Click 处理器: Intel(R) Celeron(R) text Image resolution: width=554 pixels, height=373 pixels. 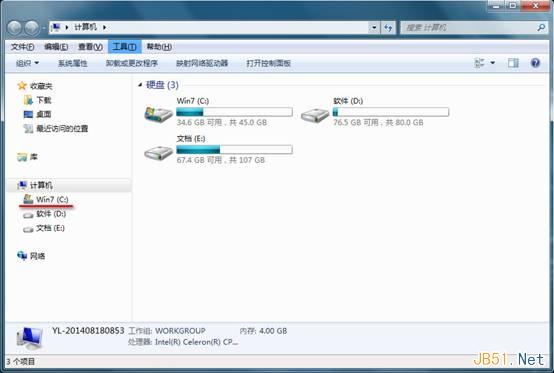[x=183, y=342]
